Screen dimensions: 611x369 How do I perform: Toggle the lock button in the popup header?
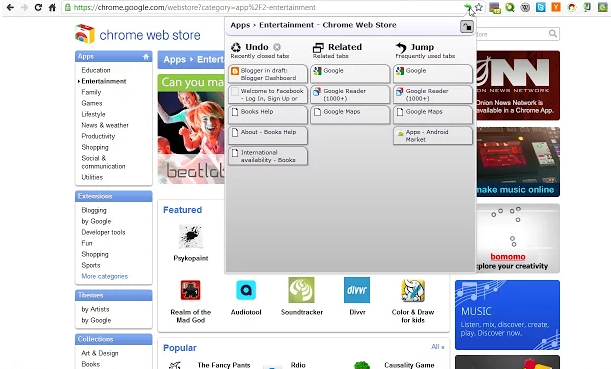[x=466, y=26]
